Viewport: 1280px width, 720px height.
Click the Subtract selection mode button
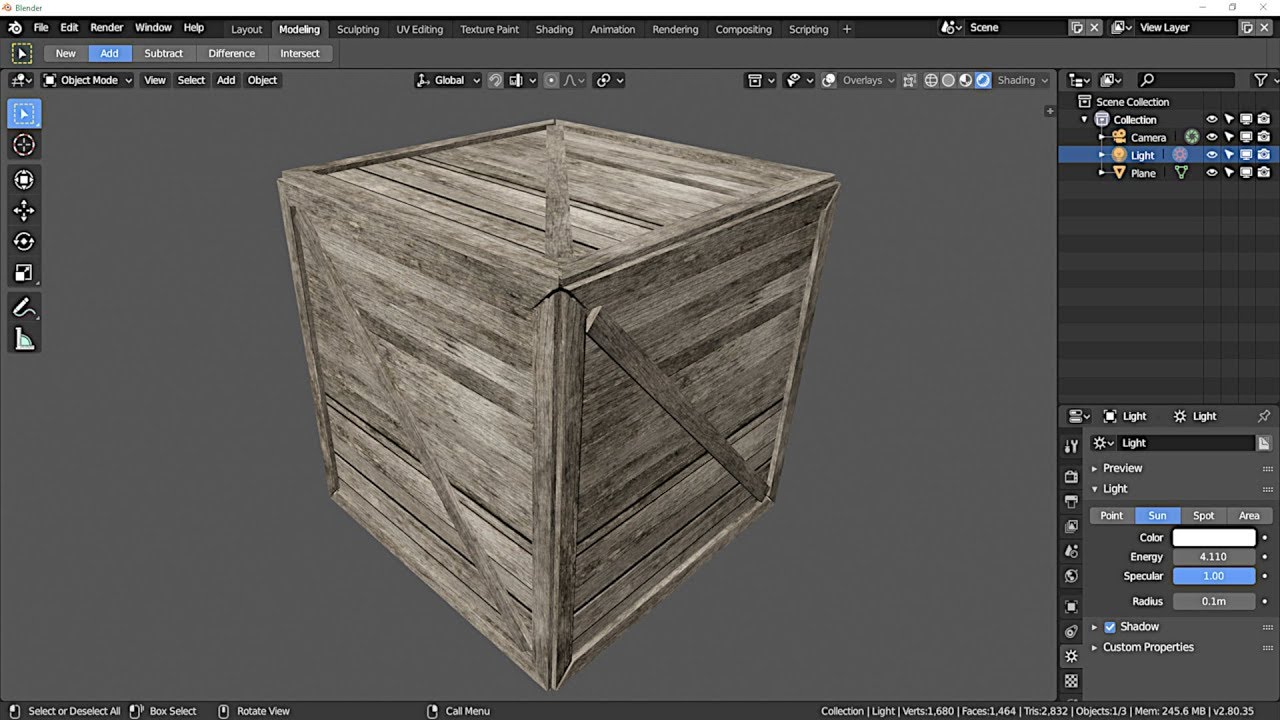pos(164,54)
